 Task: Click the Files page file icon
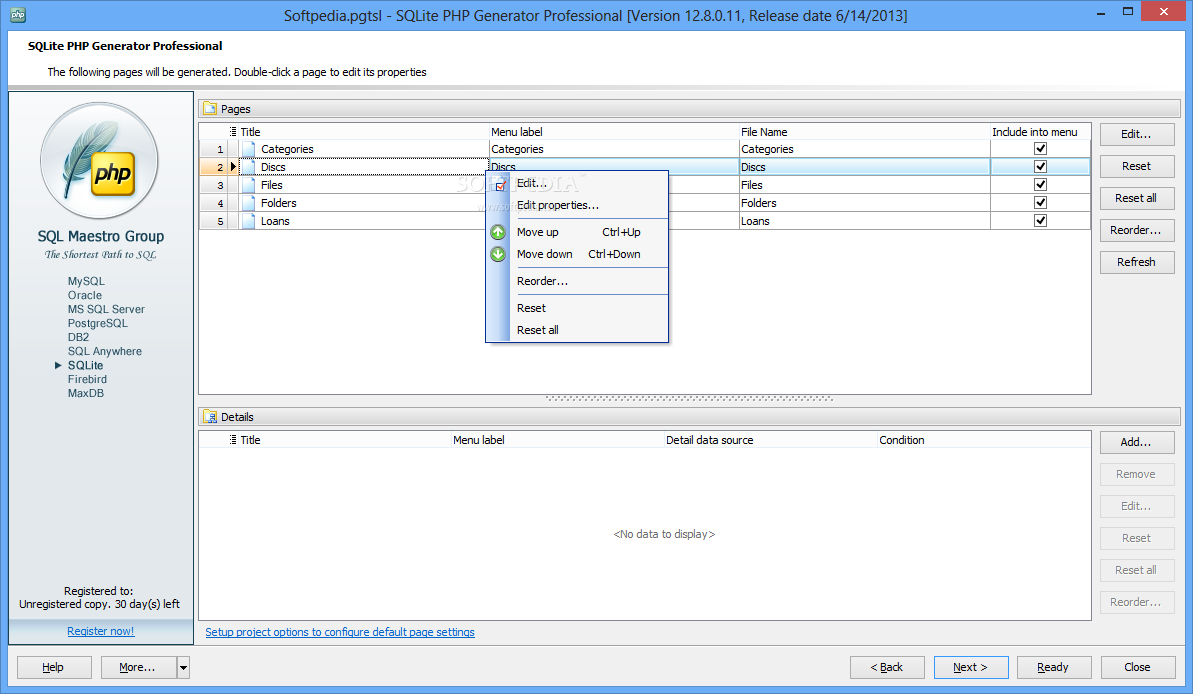249,185
